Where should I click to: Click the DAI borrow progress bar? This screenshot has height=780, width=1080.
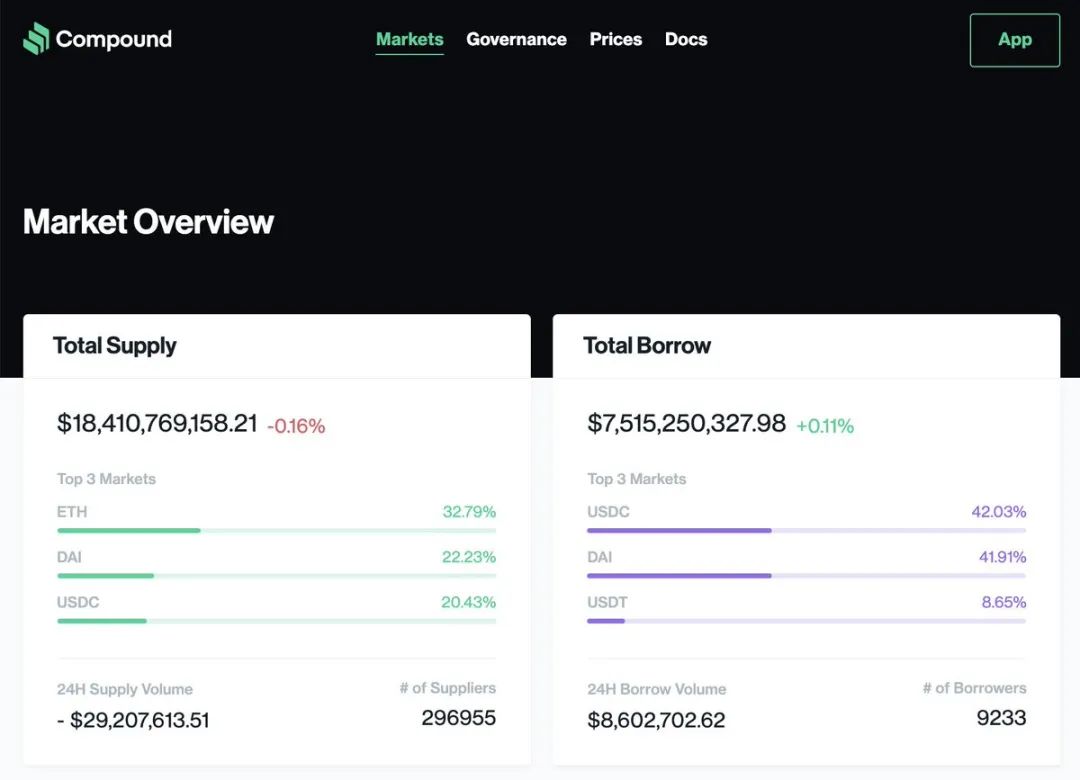(x=807, y=575)
